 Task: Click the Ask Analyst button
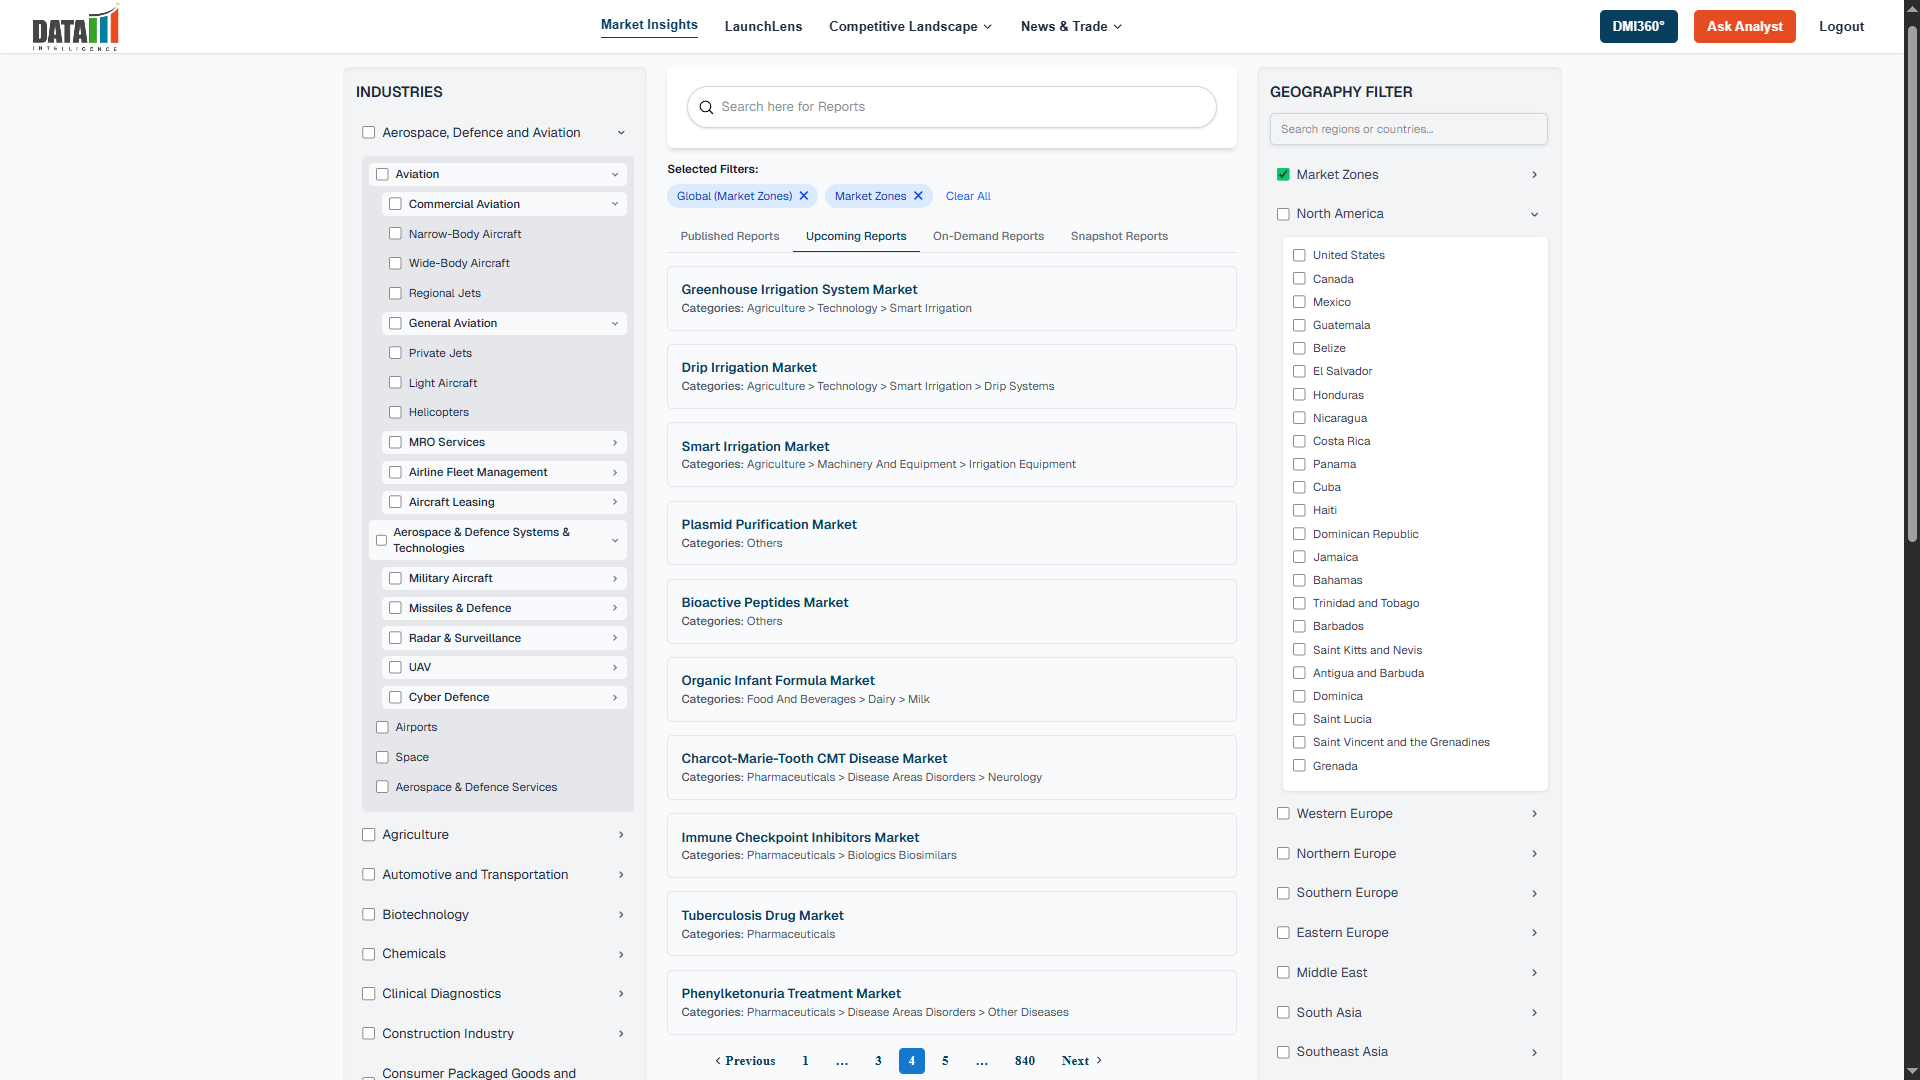tap(1744, 26)
